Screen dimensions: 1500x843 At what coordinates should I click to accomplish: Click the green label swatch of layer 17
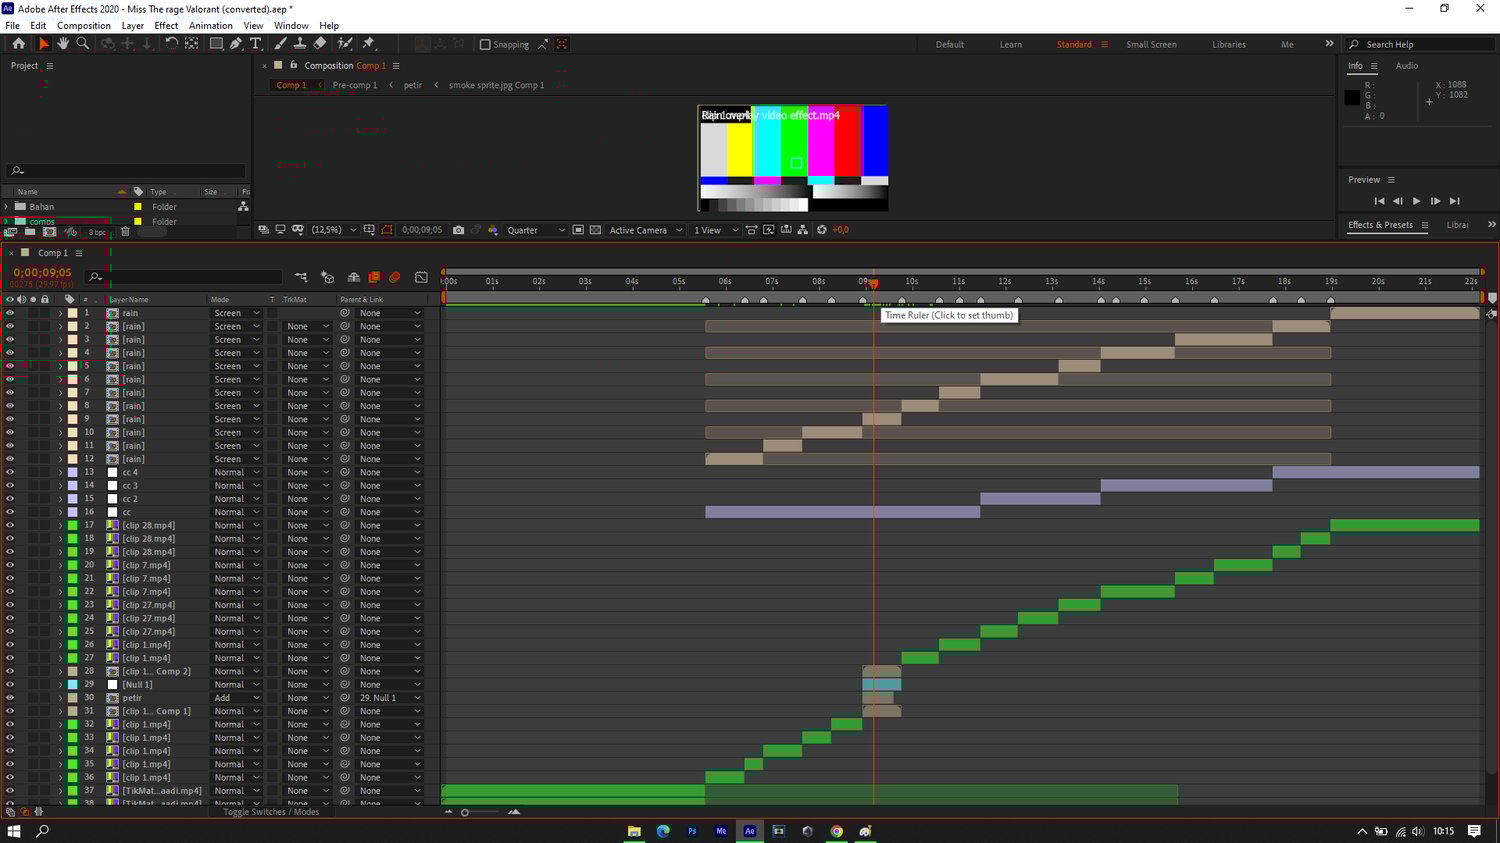click(x=72, y=525)
